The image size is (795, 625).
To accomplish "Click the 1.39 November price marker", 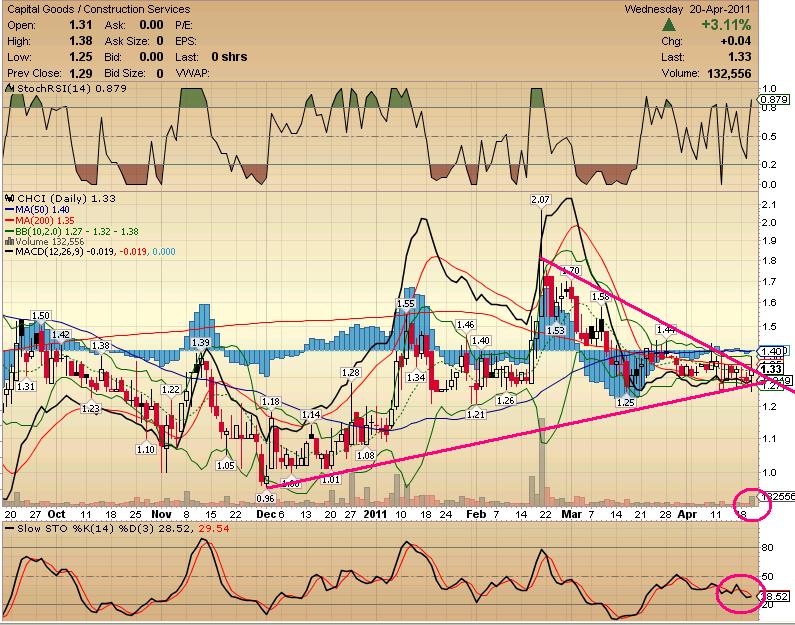I will click(x=201, y=343).
